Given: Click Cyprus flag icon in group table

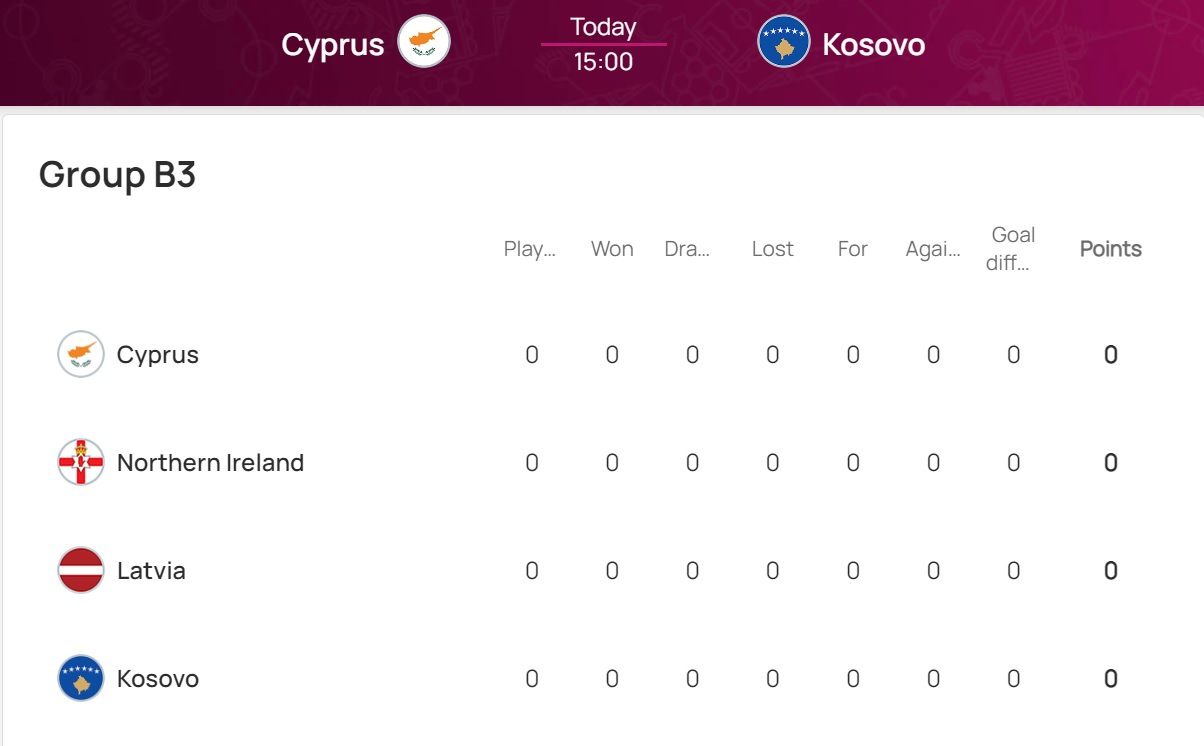Looking at the screenshot, I should coord(81,354).
